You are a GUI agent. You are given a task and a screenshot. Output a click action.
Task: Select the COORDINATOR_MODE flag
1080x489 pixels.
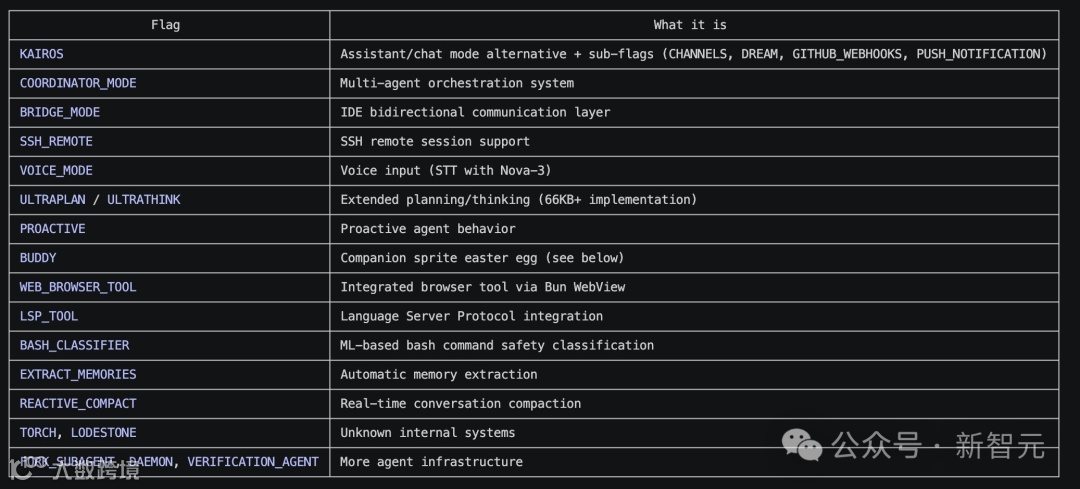pyautogui.click(x=78, y=83)
